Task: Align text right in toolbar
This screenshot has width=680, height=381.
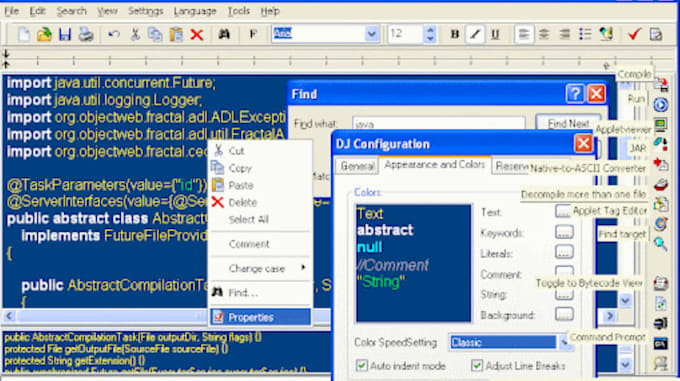Action: point(564,34)
